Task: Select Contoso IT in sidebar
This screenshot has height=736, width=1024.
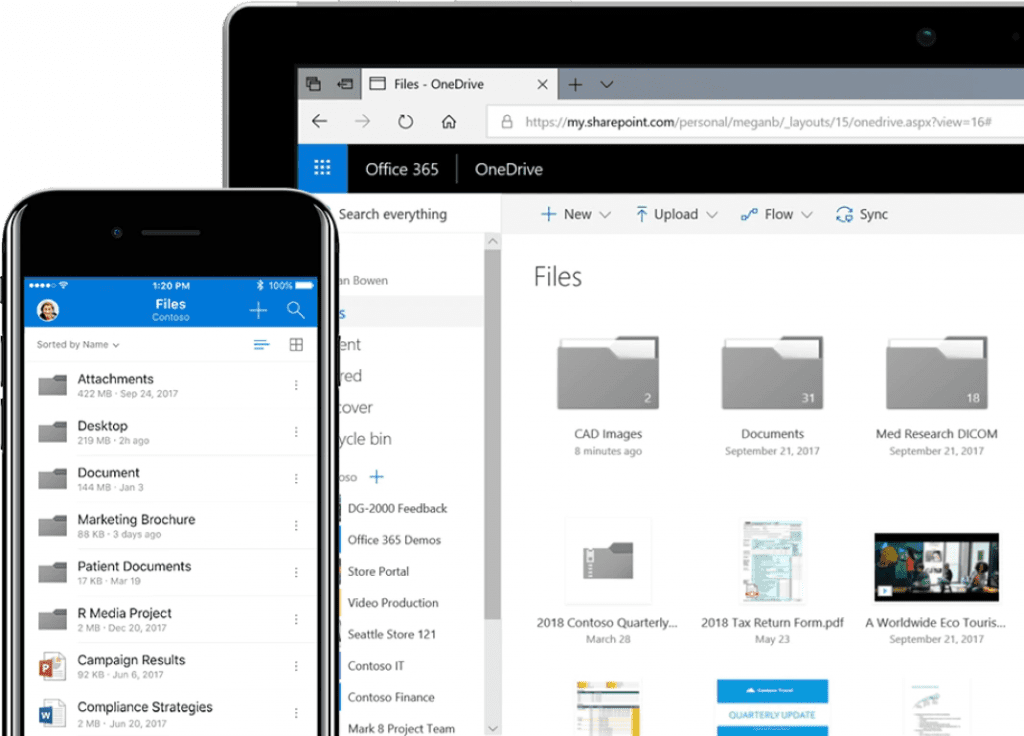Action: (x=376, y=665)
